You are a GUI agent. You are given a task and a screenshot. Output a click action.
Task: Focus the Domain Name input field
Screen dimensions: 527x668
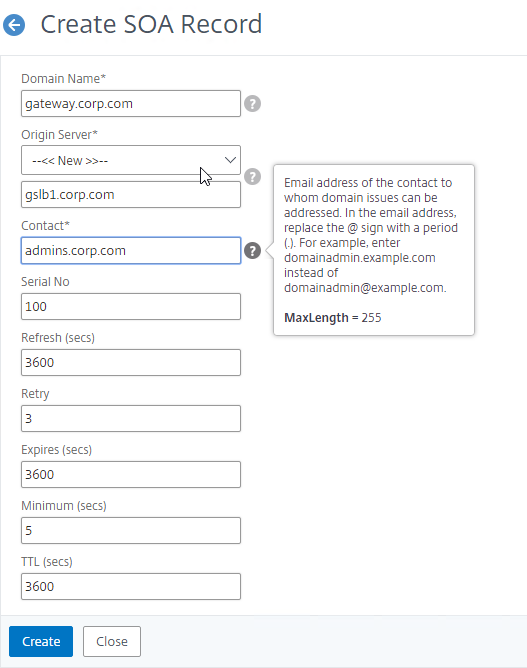point(131,104)
